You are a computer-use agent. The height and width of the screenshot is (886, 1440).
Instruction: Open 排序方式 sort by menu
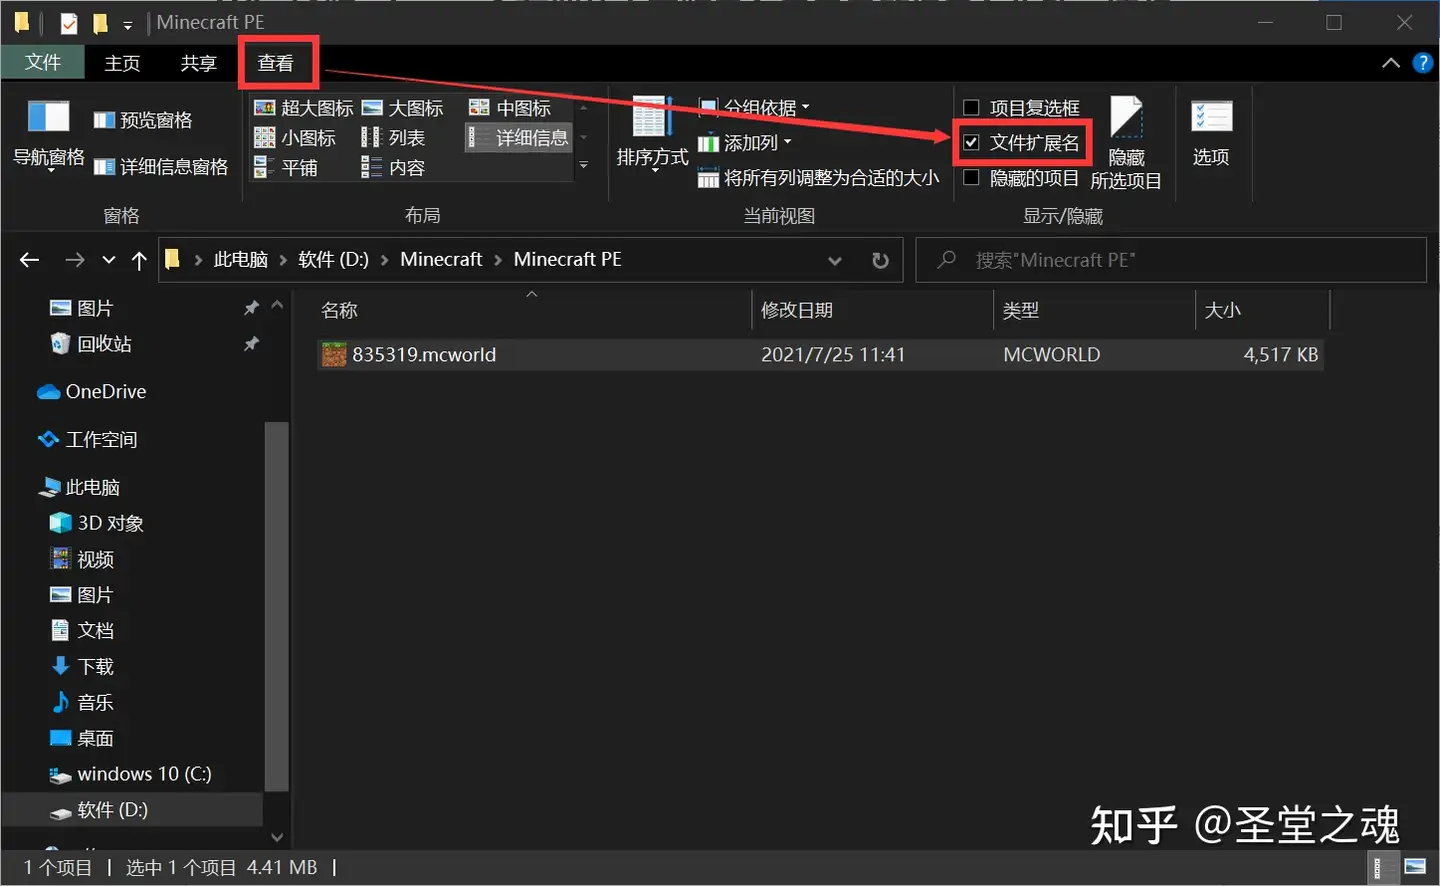[x=652, y=135]
